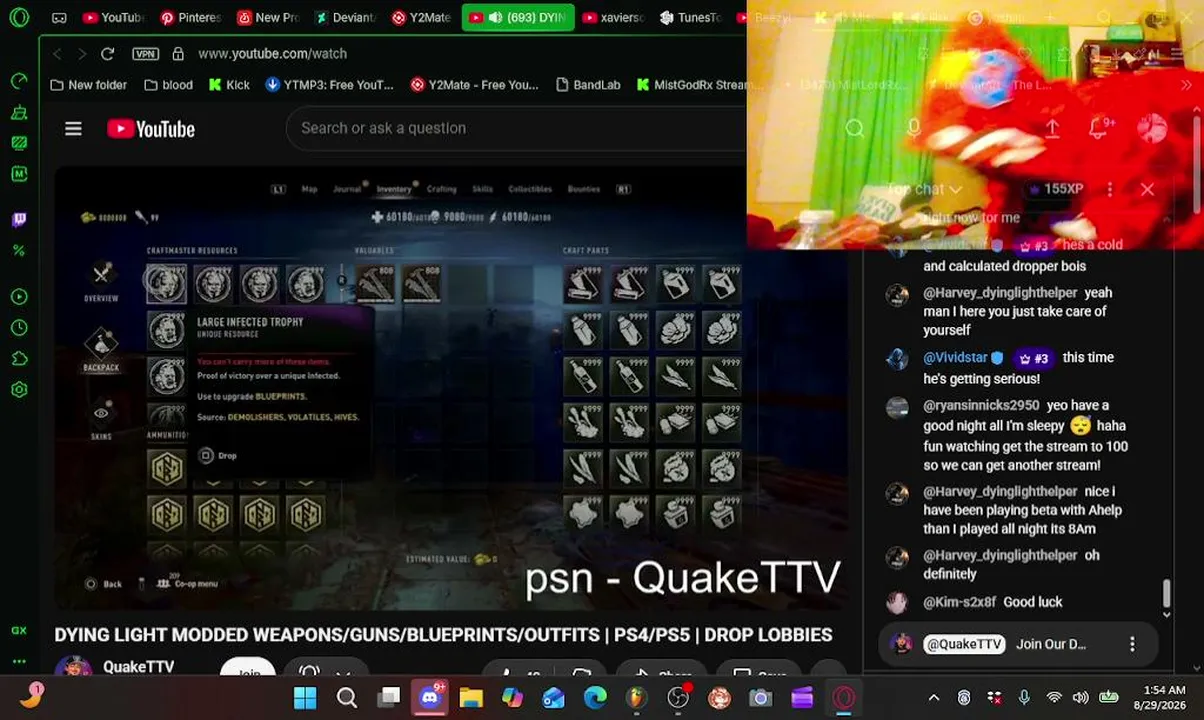1204x720 pixels.
Task: Open the camera app on taskbar
Action: (760, 698)
